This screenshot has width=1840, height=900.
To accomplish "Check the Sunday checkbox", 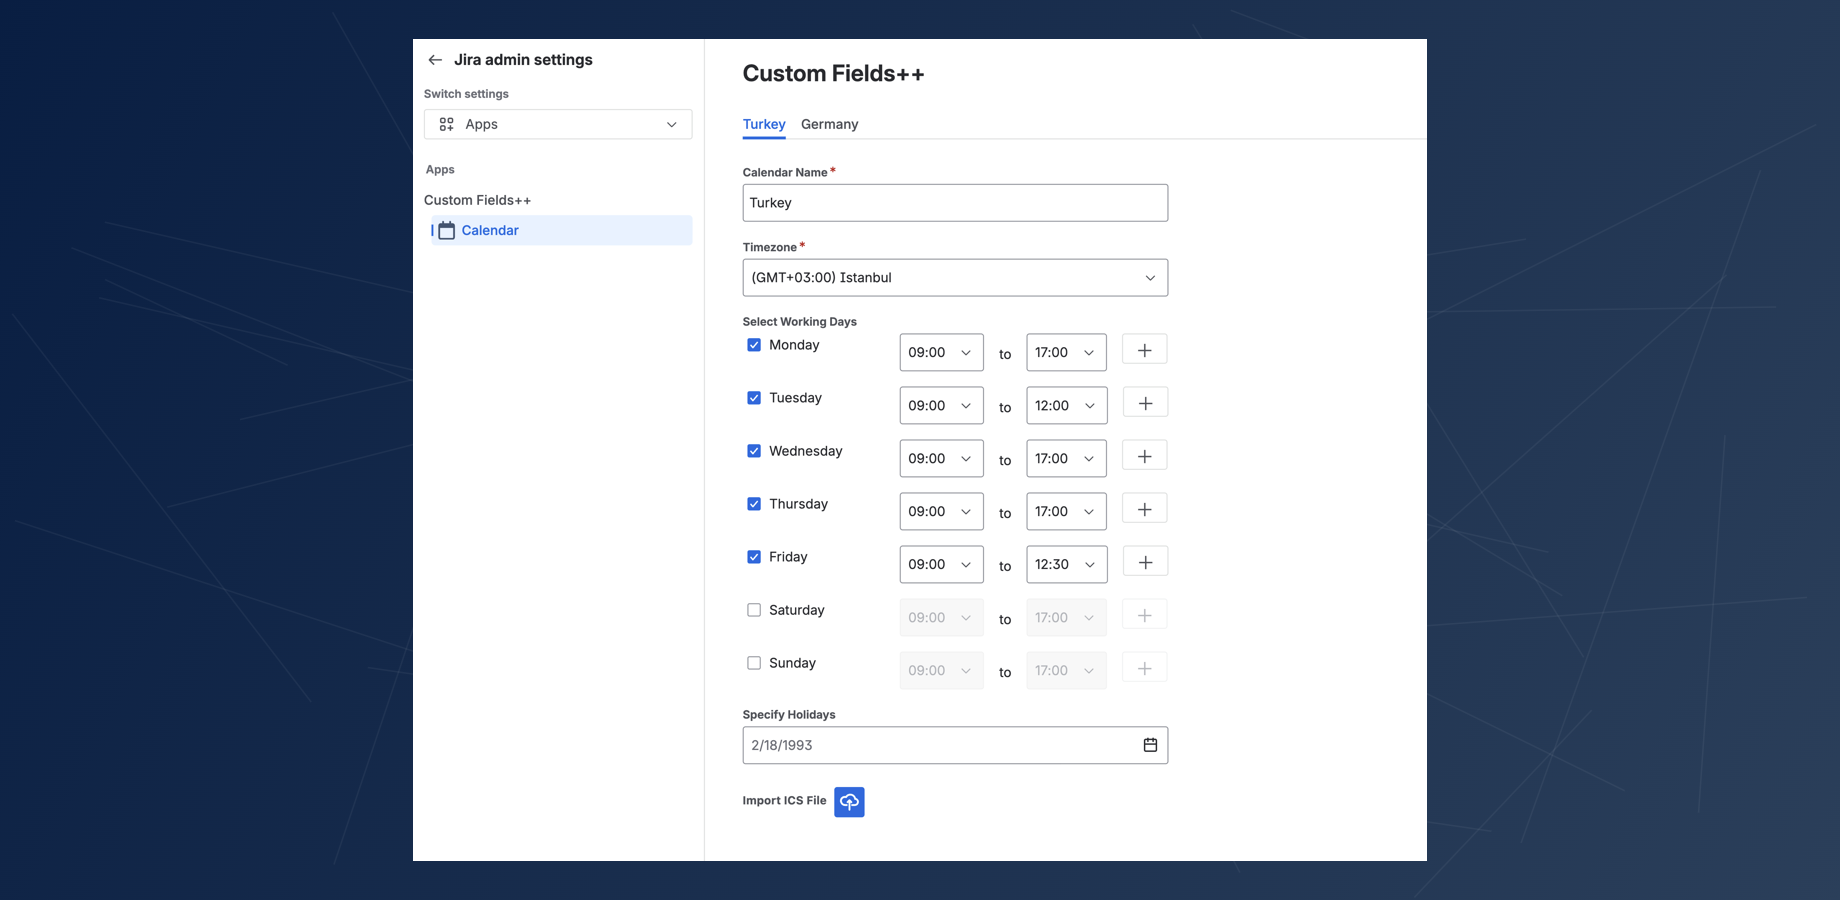I will 754,663.
